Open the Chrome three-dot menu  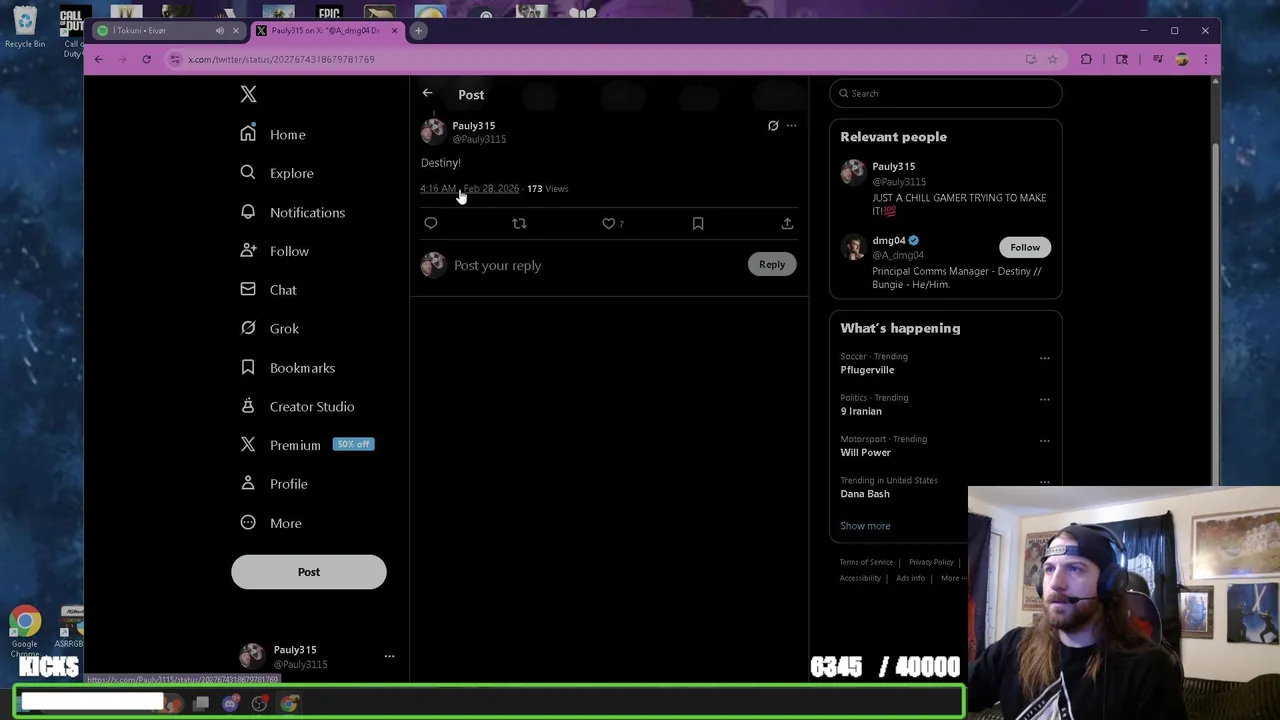(1206, 59)
